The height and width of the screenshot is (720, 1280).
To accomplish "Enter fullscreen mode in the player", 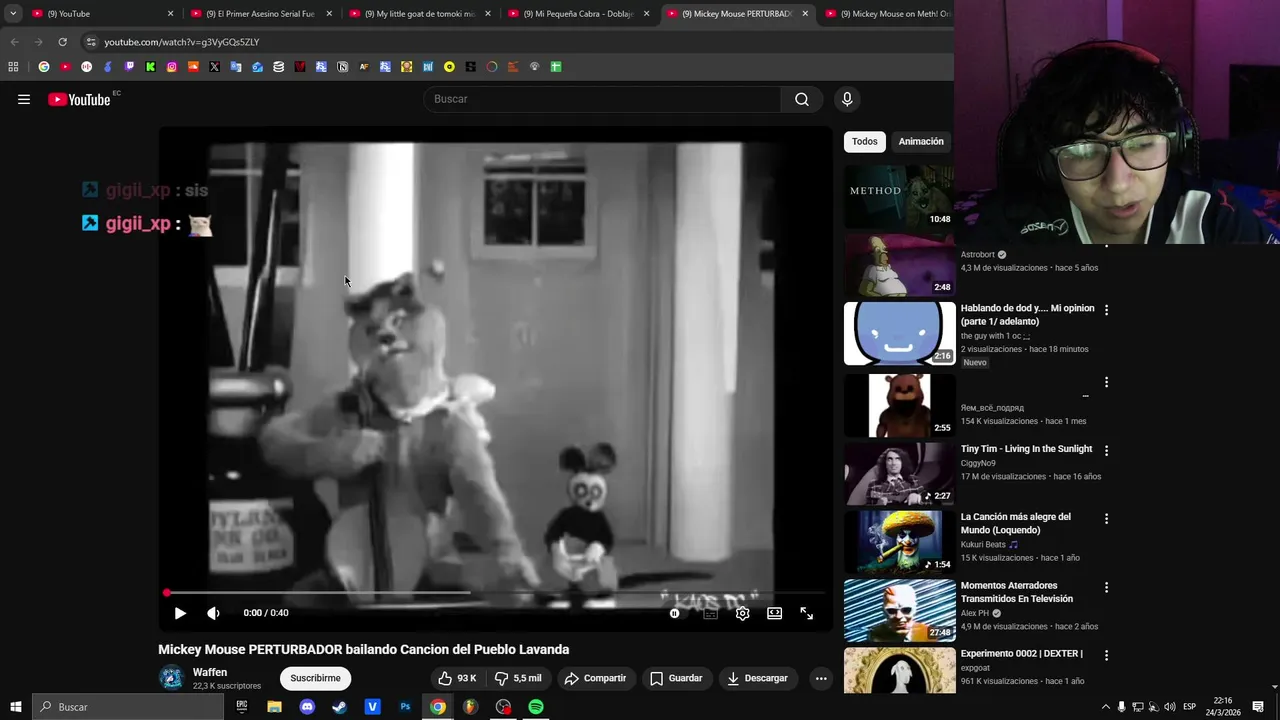I will [x=806, y=613].
